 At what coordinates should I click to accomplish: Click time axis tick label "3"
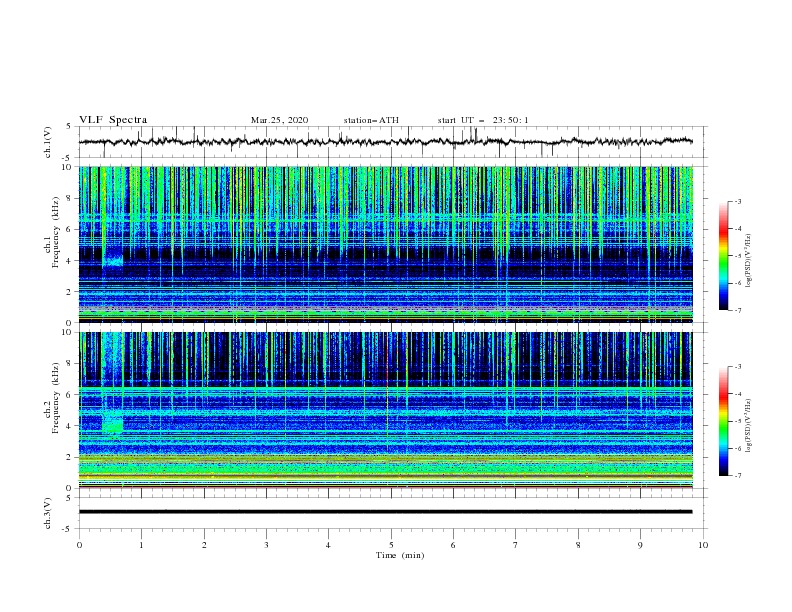click(266, 545)
